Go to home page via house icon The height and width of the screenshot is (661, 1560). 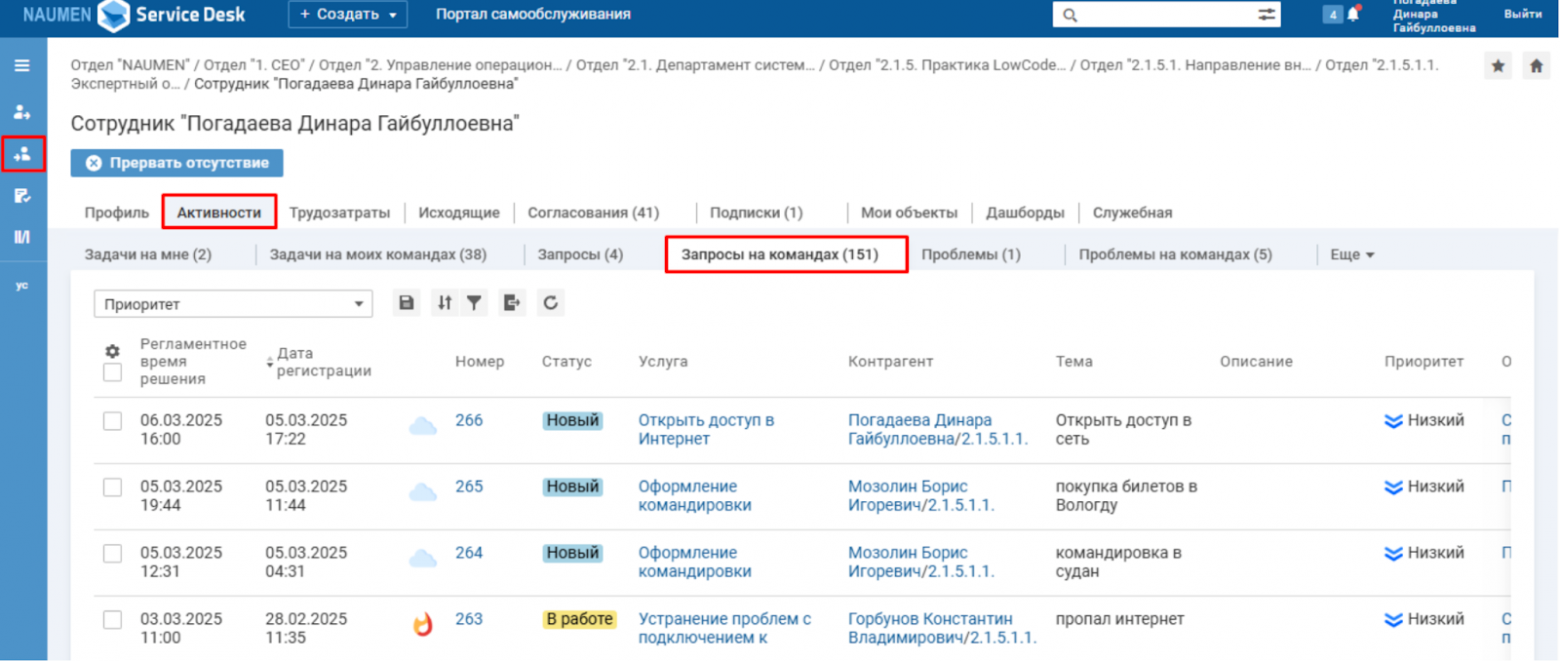[x=1535, y=66]
